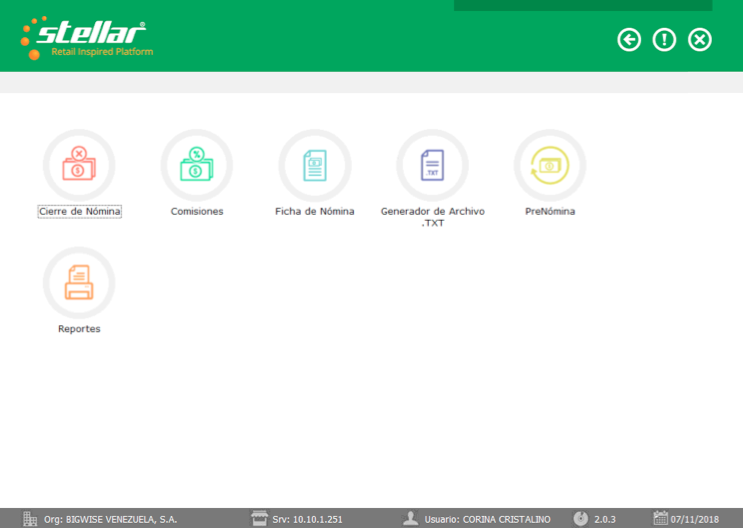Open the Reportes printer icon

coord(79,282)
